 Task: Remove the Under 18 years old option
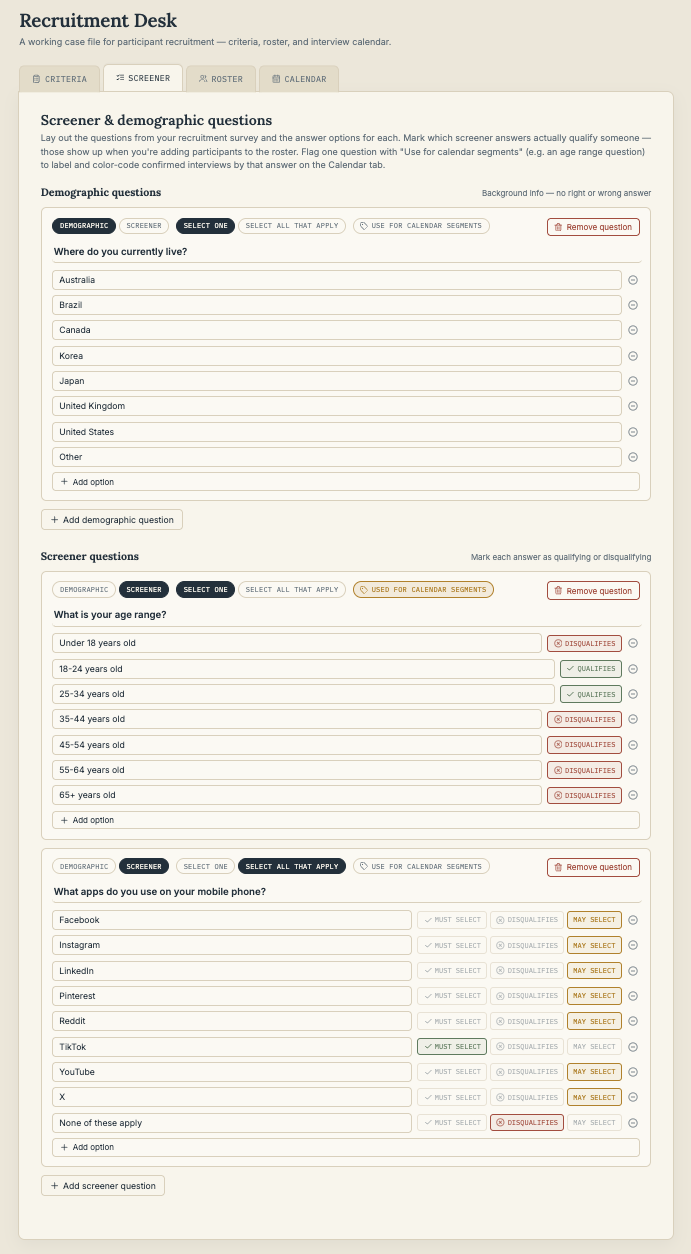[633, 643]
